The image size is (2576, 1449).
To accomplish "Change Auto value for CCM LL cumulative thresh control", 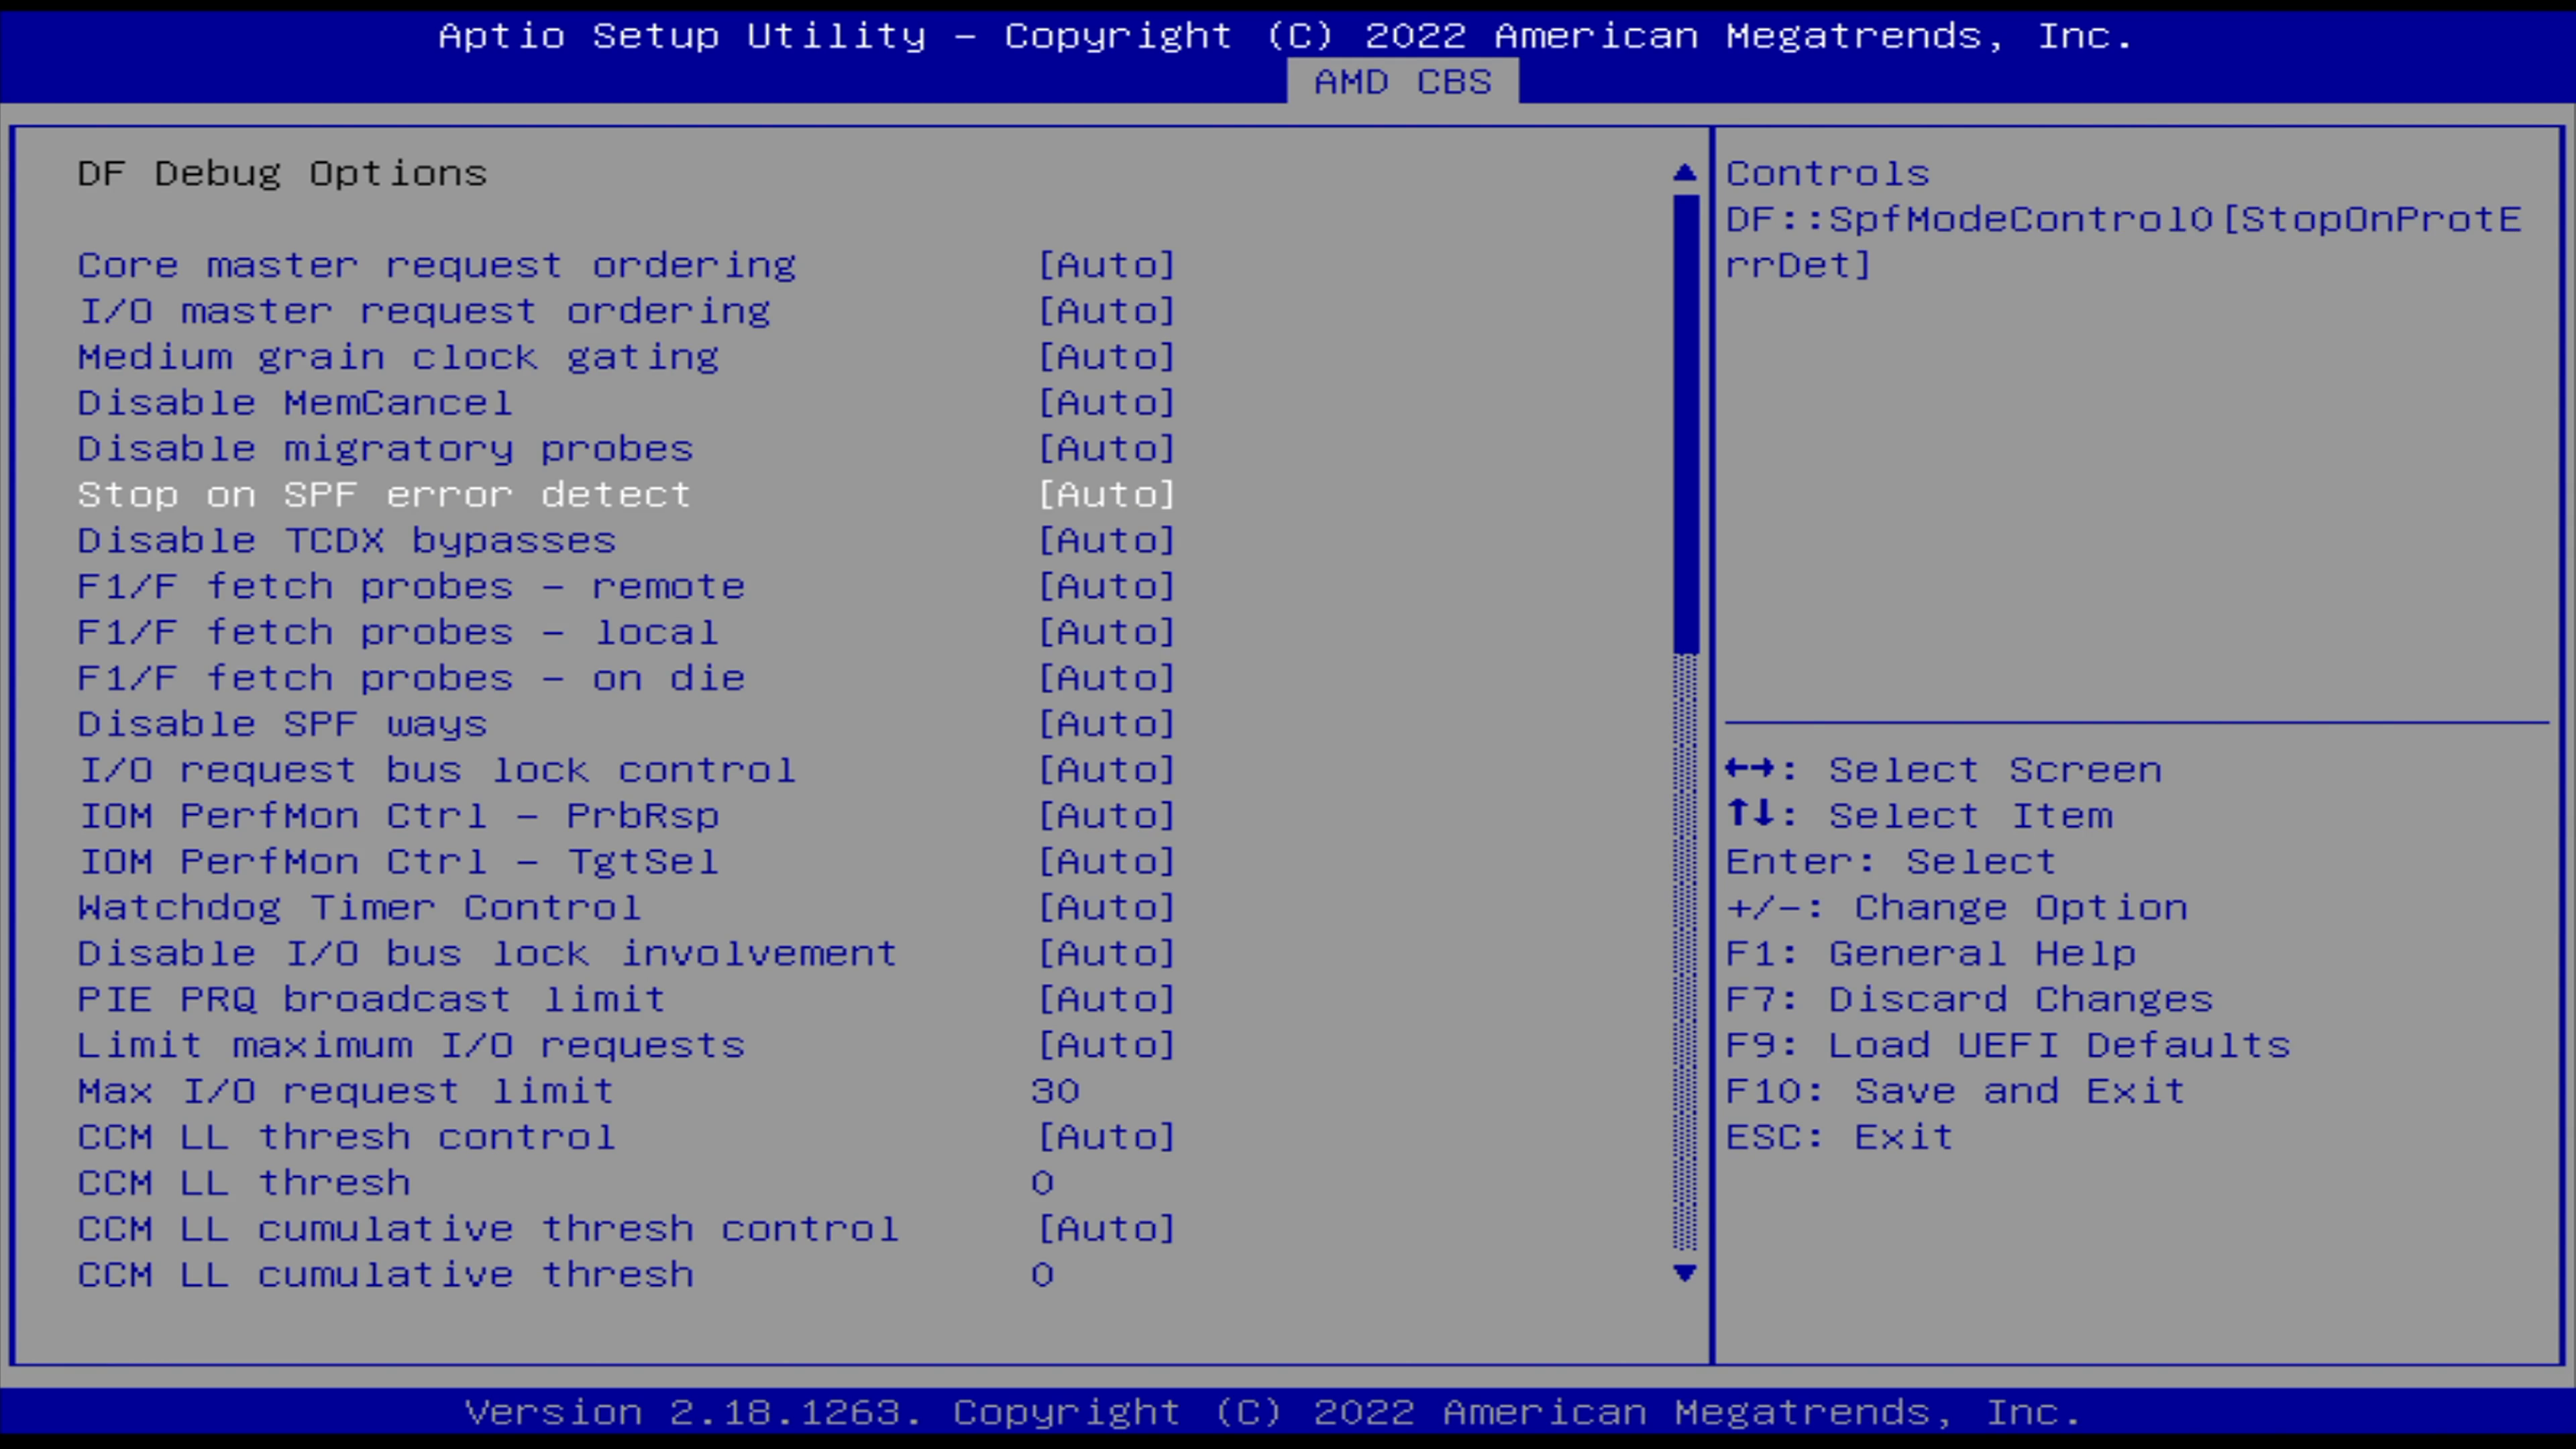I will point(1107,1231).
